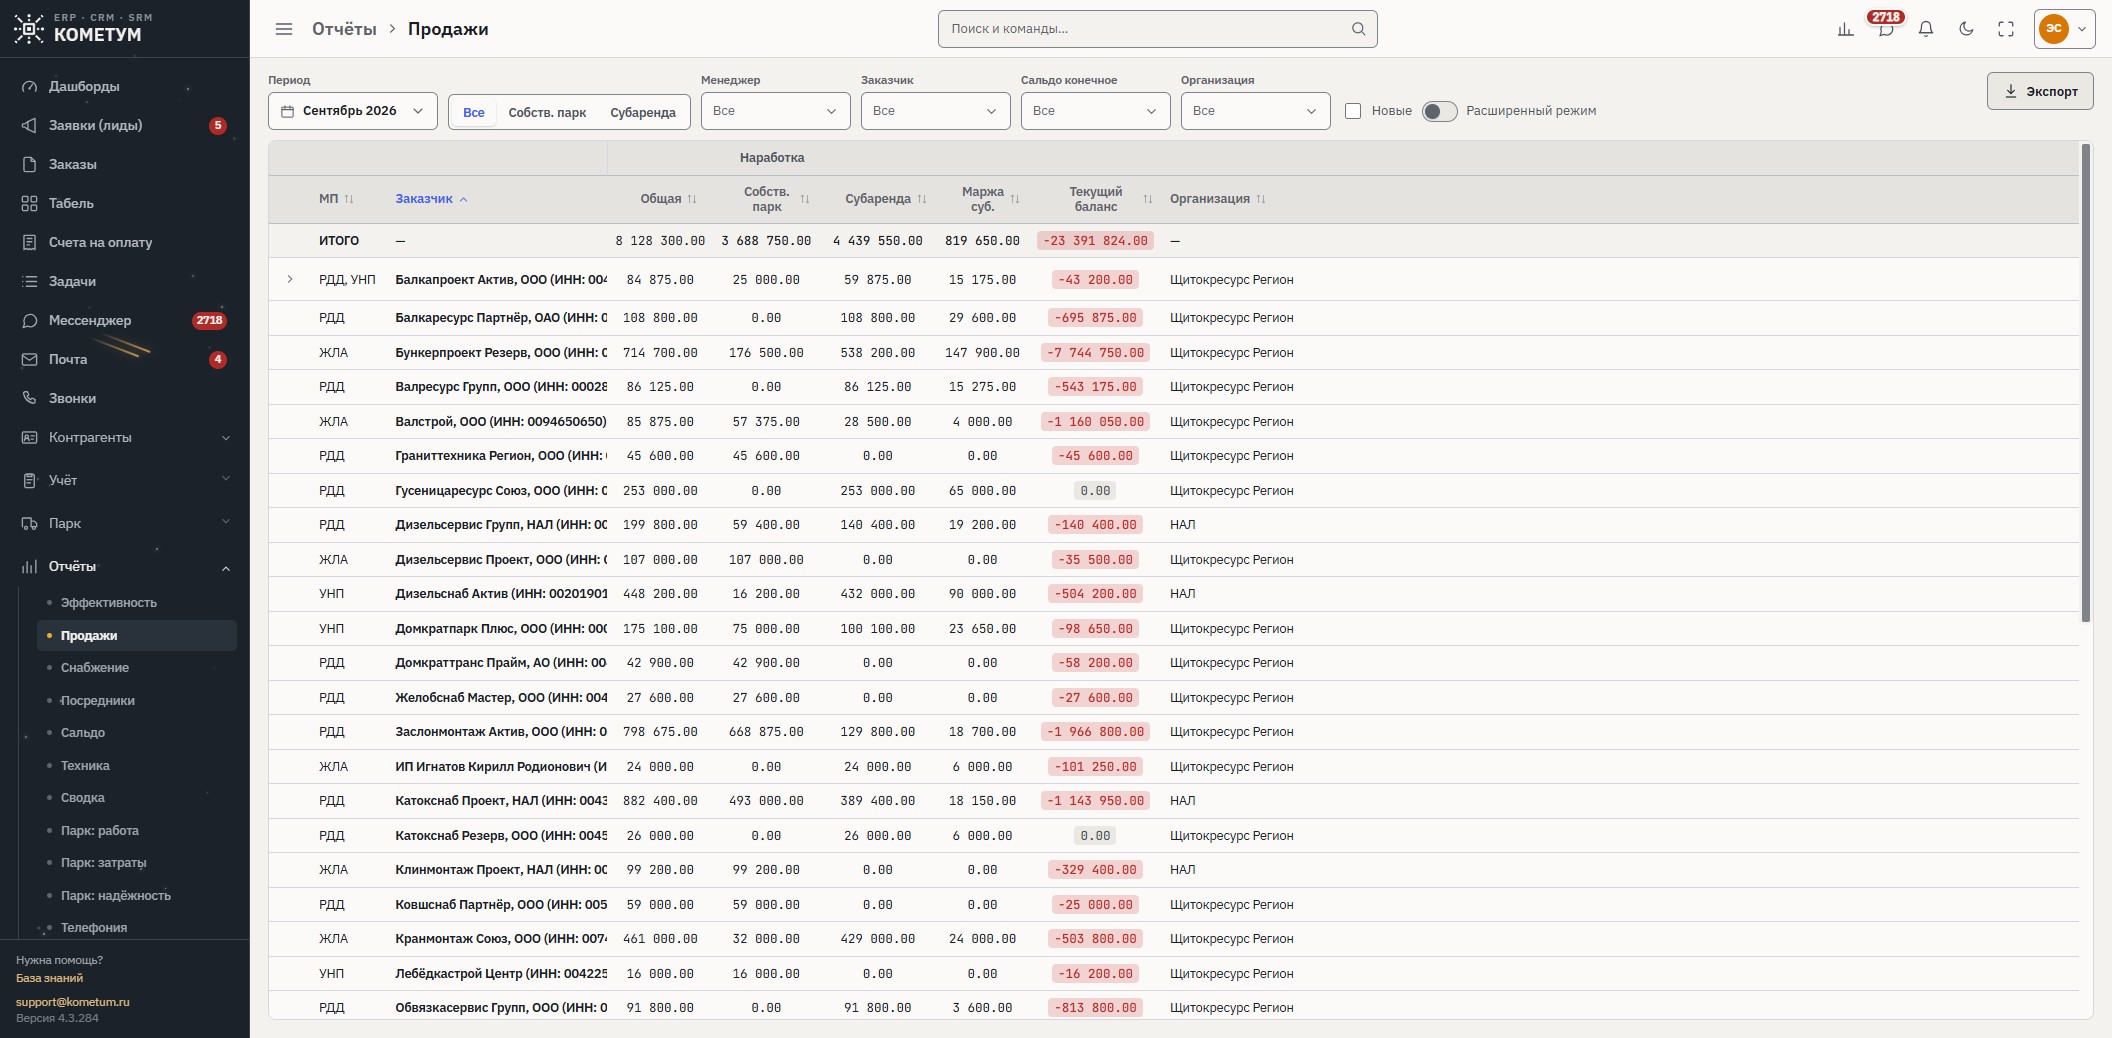Open the Менеджер filter dropdown
Screen dimensions: 2112x1038
coord(776,111)
